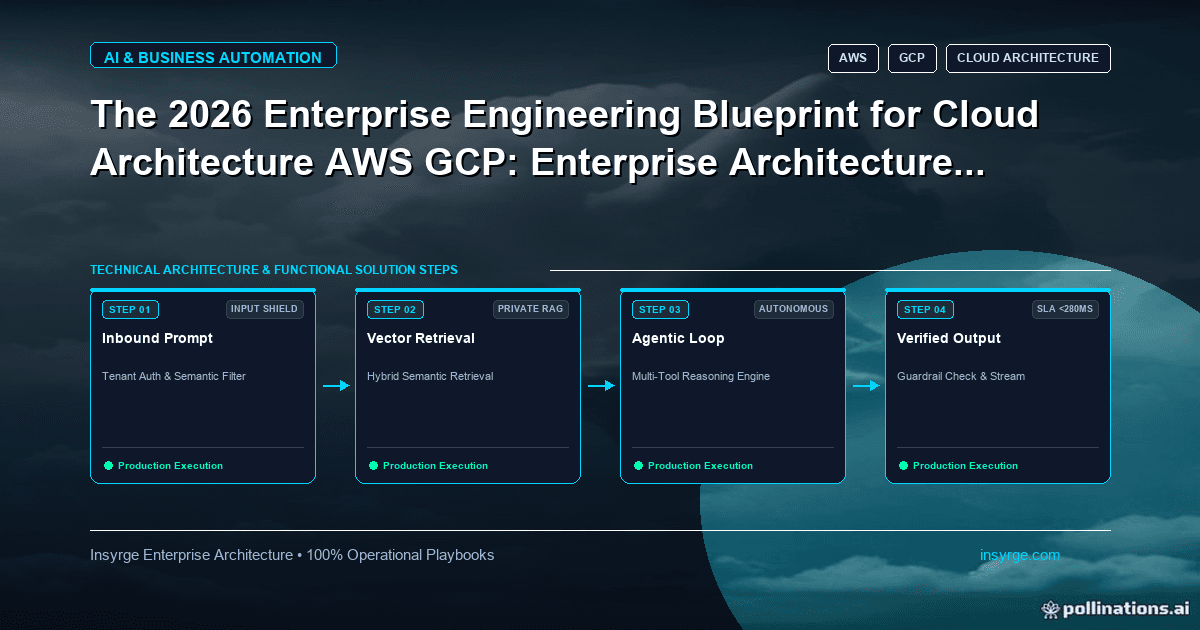Click Tenant Auth & Semantic Filter text

[174, 377]
